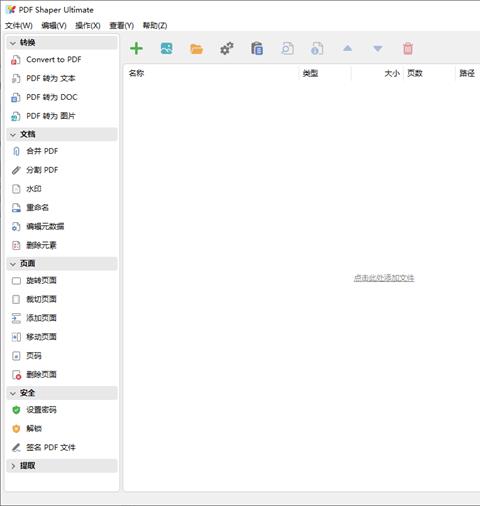The height and width of the screenshot is (506, 480).
Task: Select the 页码 label
Action: click(34, 356)
